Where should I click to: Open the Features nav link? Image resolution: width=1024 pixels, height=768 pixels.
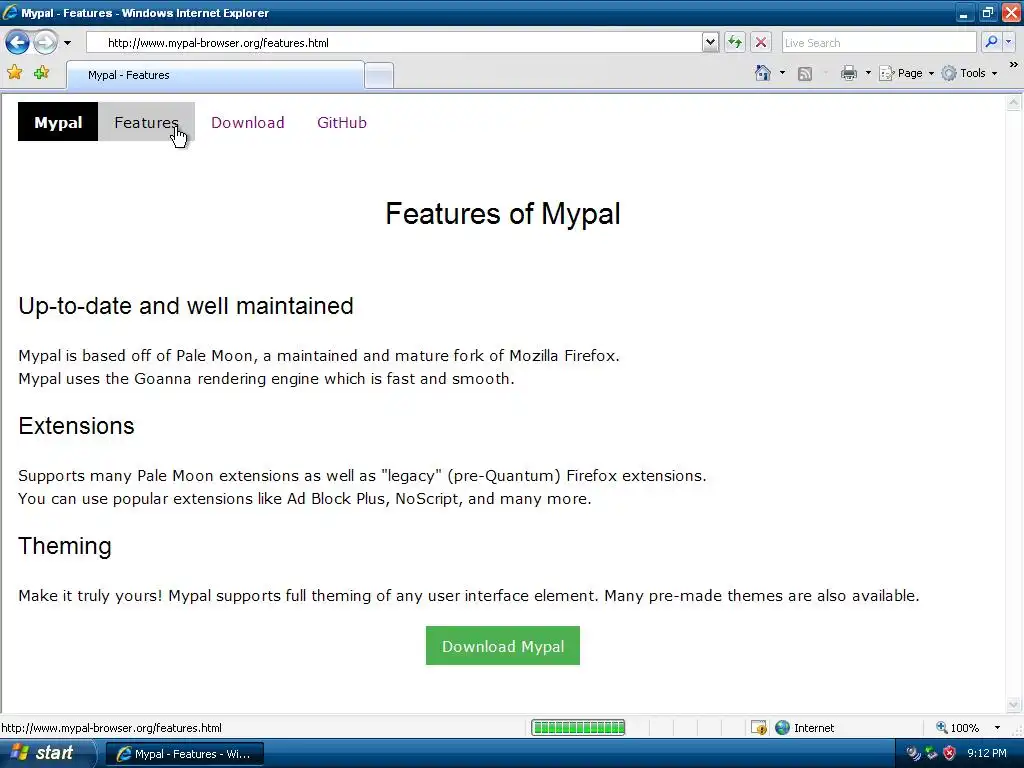[146, 122]
